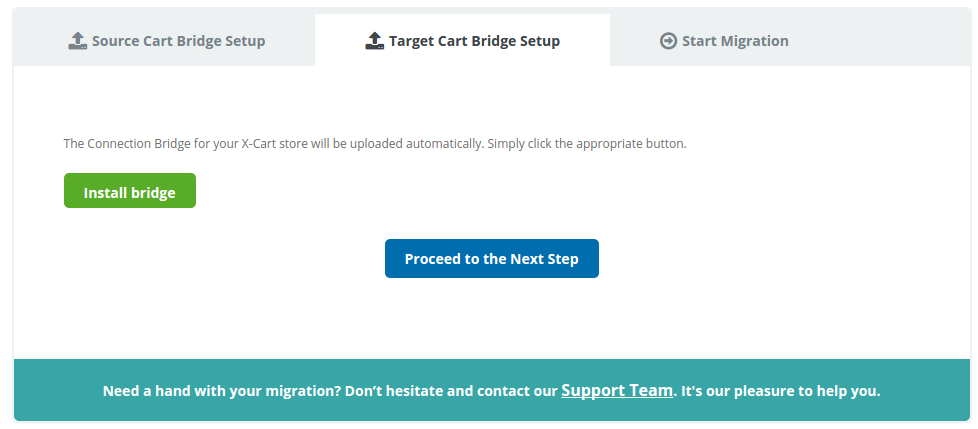Click the blank white area below Proceed button
The image size is (978, 429).
point(491,318)
